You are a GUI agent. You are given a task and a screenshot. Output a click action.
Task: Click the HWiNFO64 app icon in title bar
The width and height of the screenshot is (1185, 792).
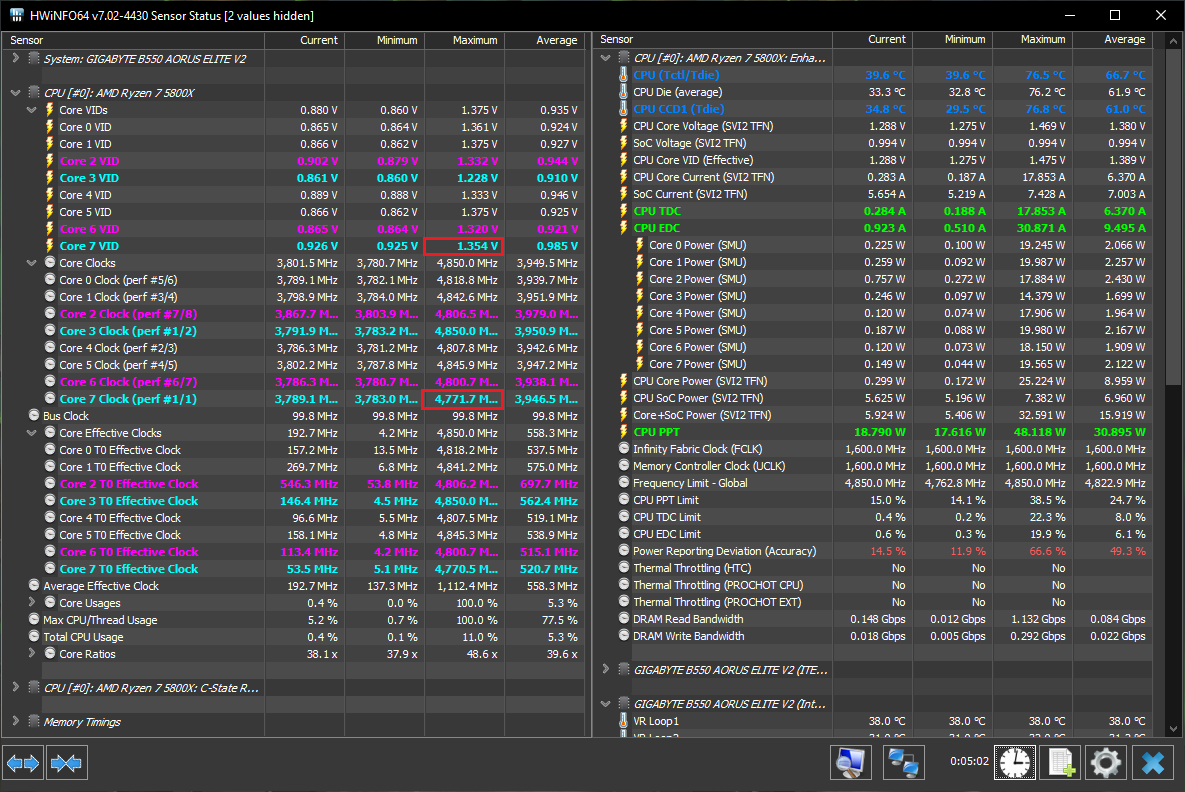[x=17, y=15]
